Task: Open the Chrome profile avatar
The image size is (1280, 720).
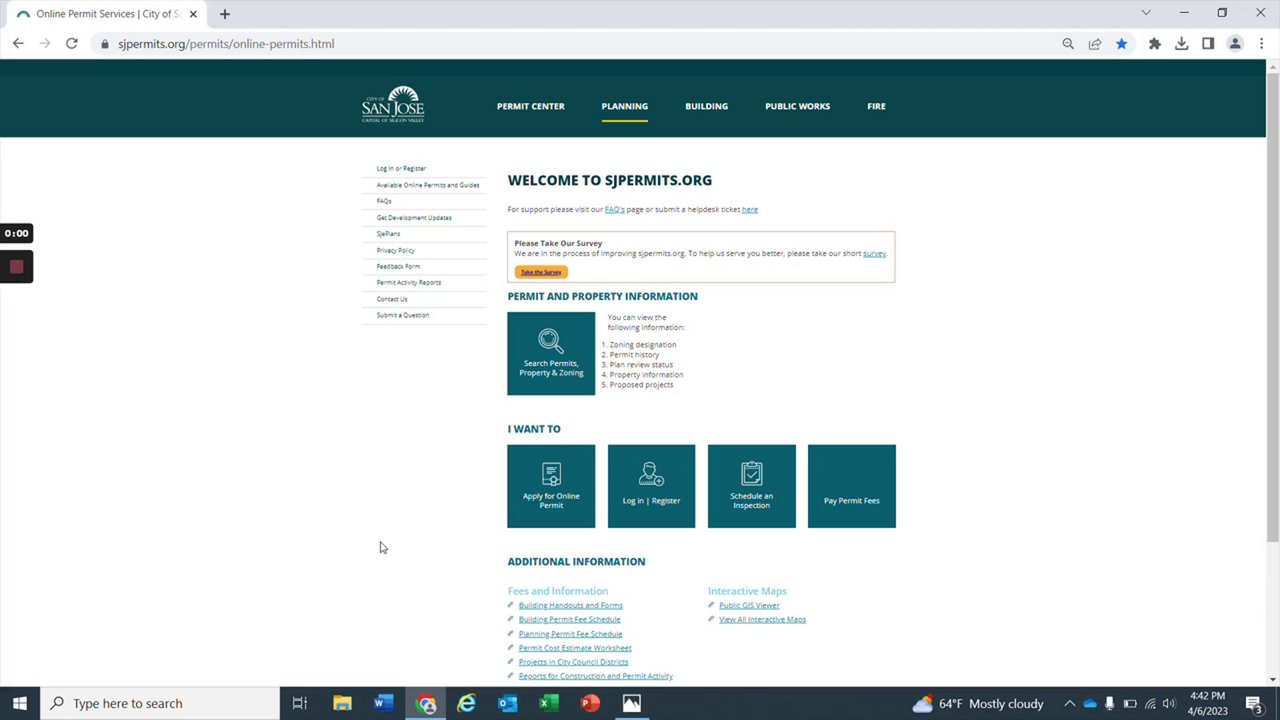Action: (x=1235, y=44)
